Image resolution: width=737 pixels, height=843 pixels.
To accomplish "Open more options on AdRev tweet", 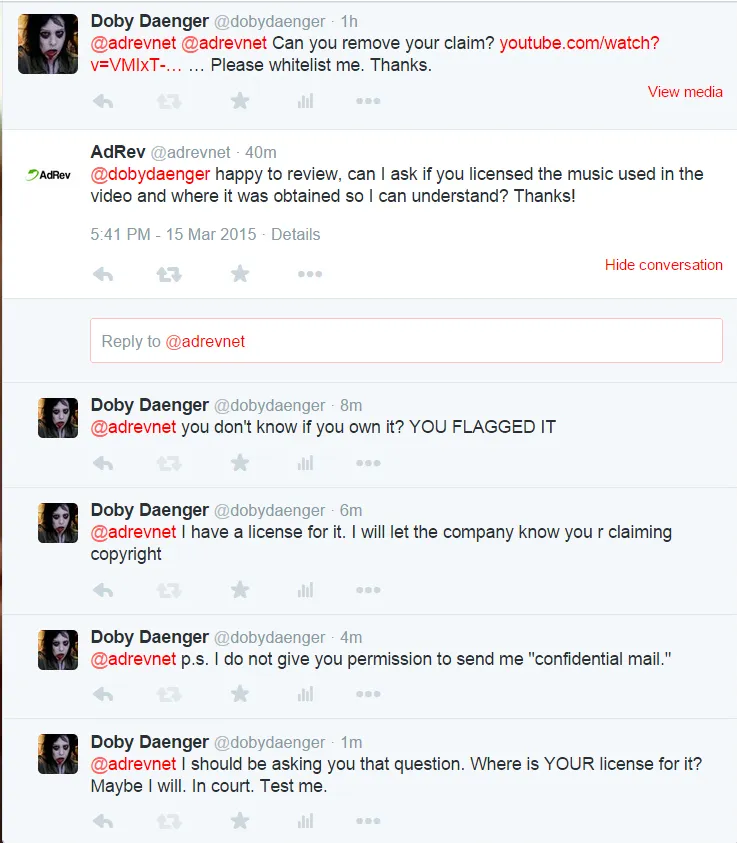I will click(x=310, y=274).
